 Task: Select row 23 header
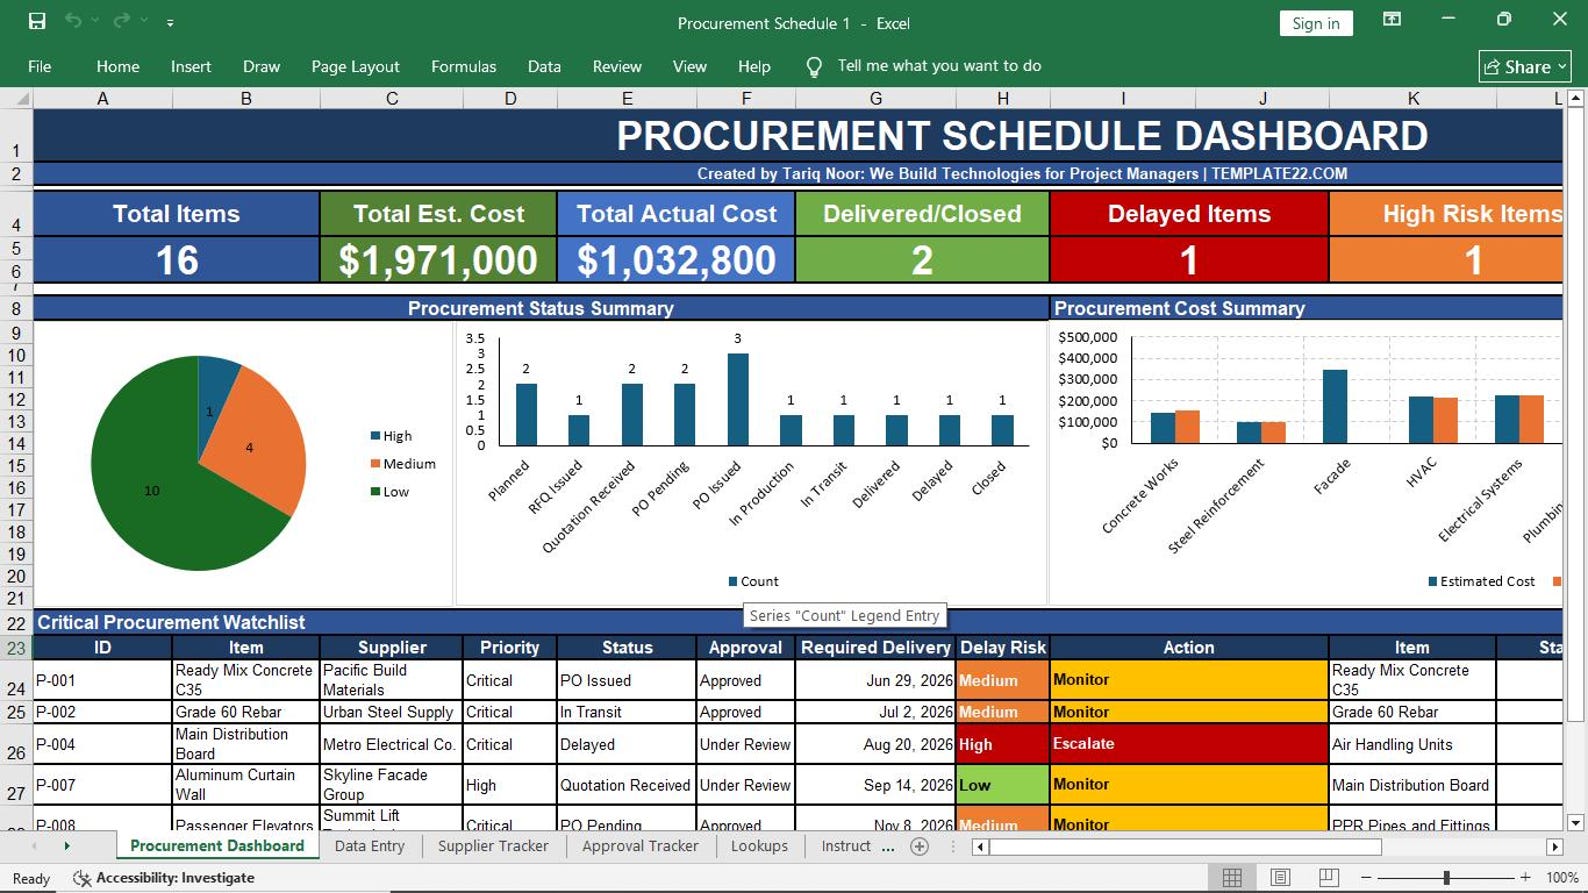tap(16, 648)
